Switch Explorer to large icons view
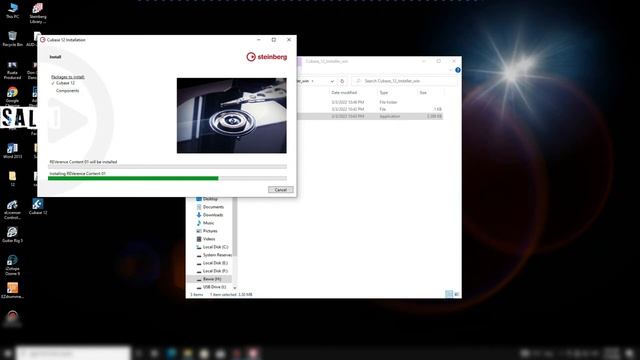This screenshot has width=640, height=360. coord(457,294)
